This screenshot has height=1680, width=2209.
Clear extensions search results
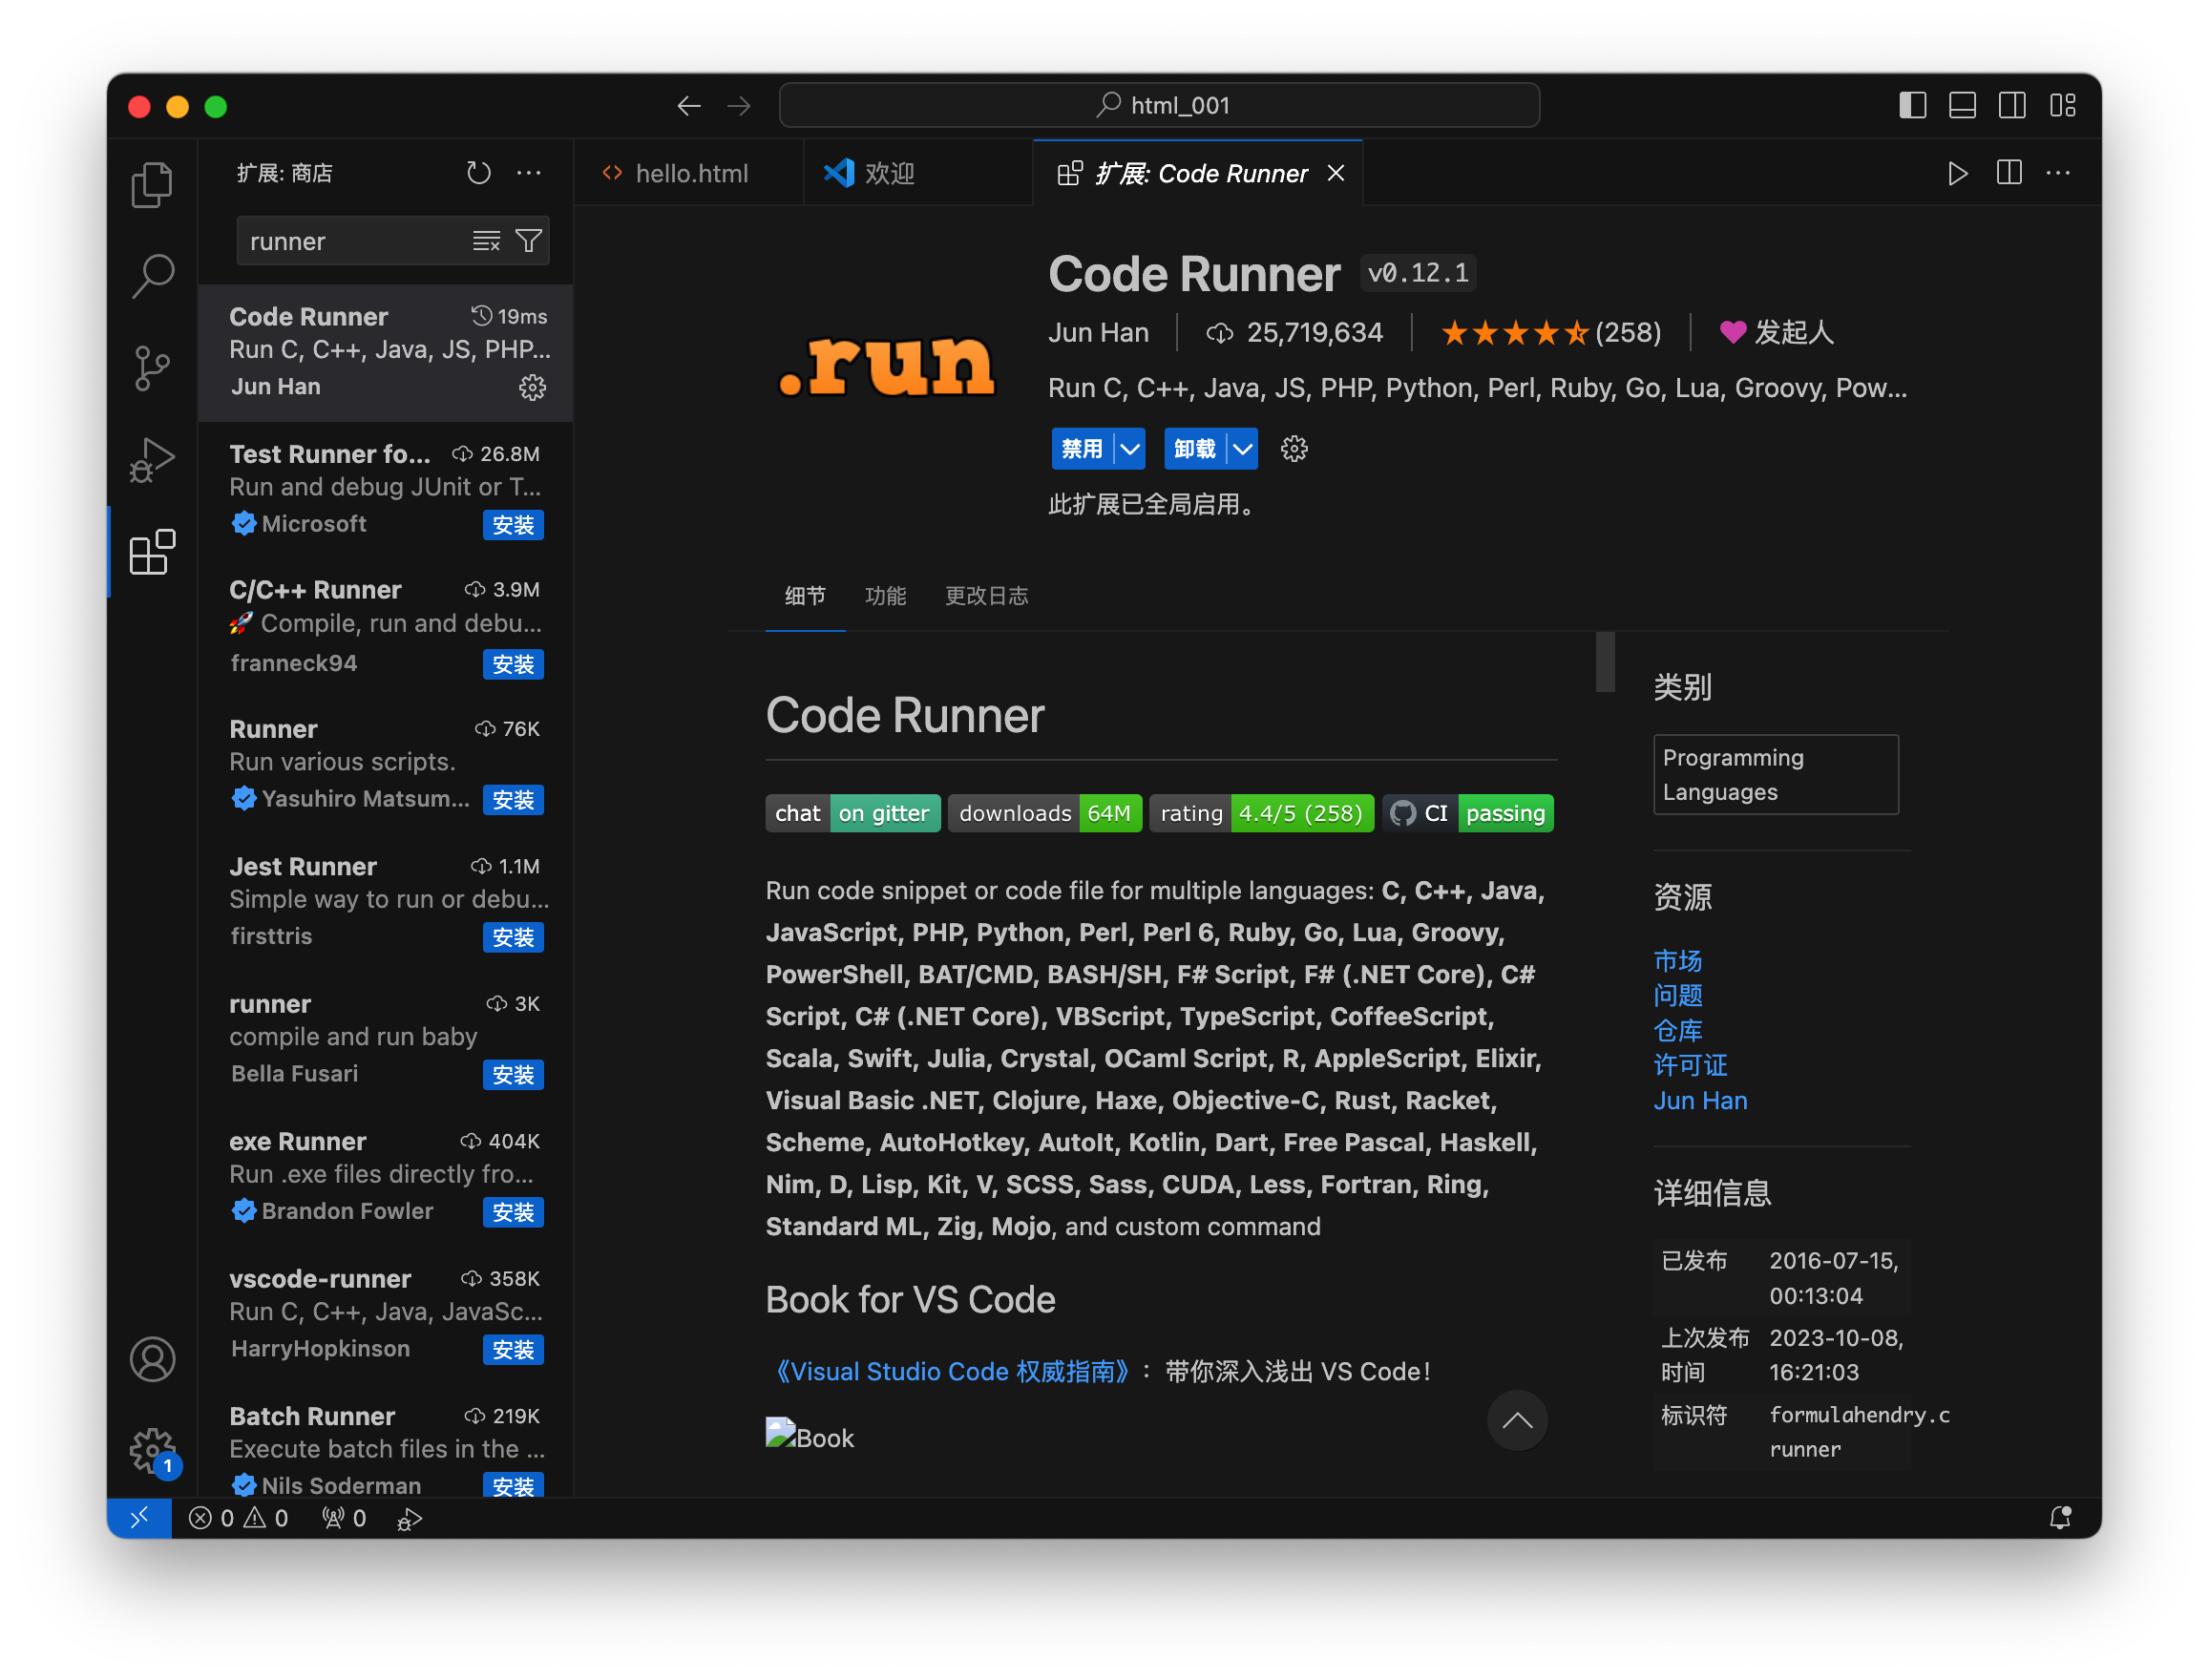pos(486,241)
